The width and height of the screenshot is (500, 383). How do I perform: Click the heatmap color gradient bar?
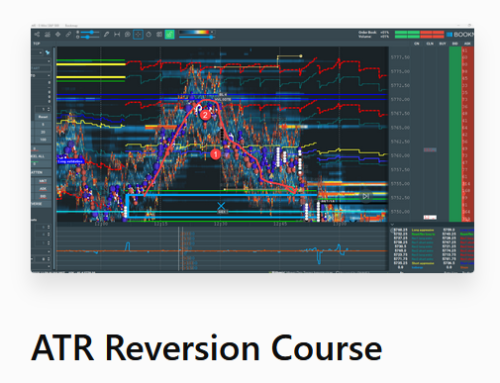(x=194, y=32)
